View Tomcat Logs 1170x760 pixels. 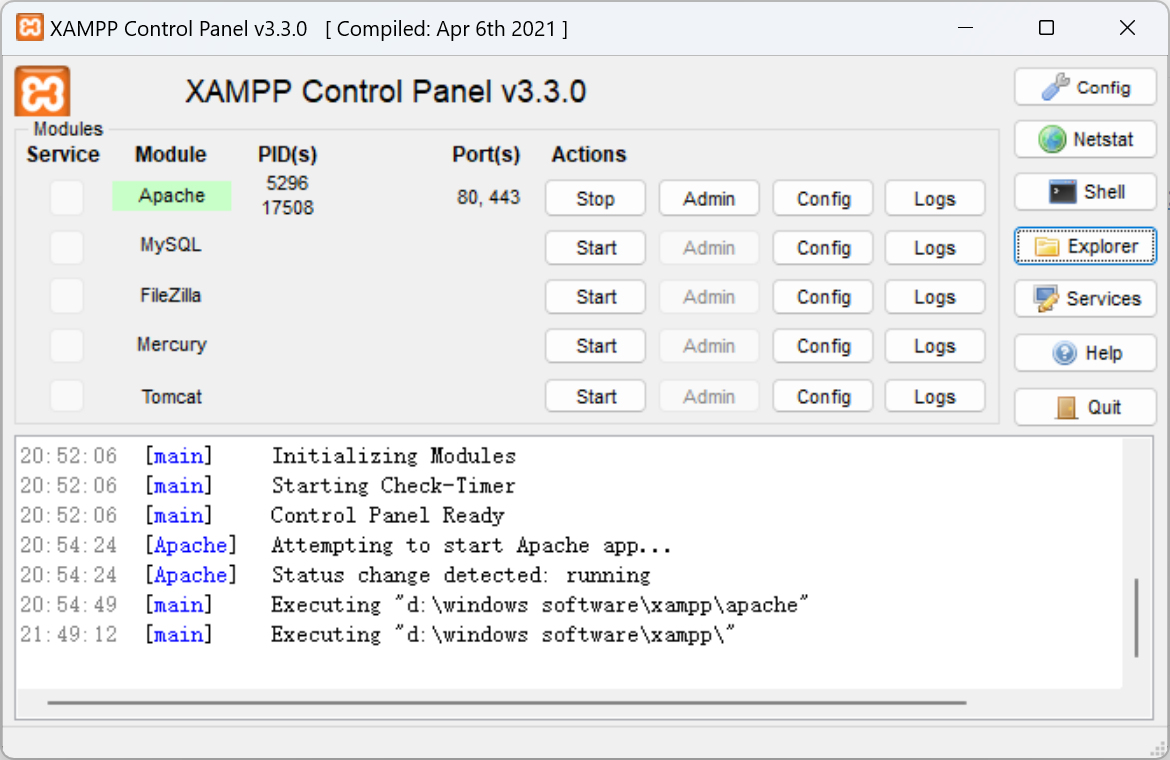tap(935, 396)
